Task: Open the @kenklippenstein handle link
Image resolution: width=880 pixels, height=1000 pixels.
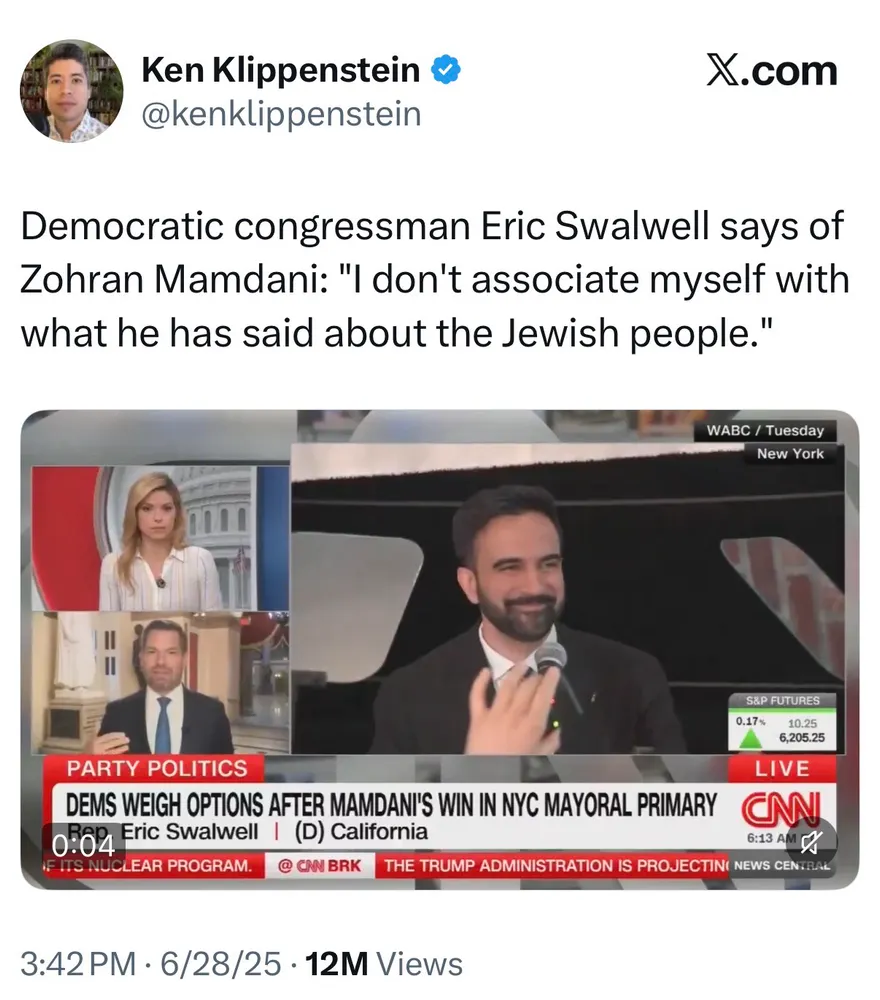Action: pyautogui.click(x=281, y=115)
